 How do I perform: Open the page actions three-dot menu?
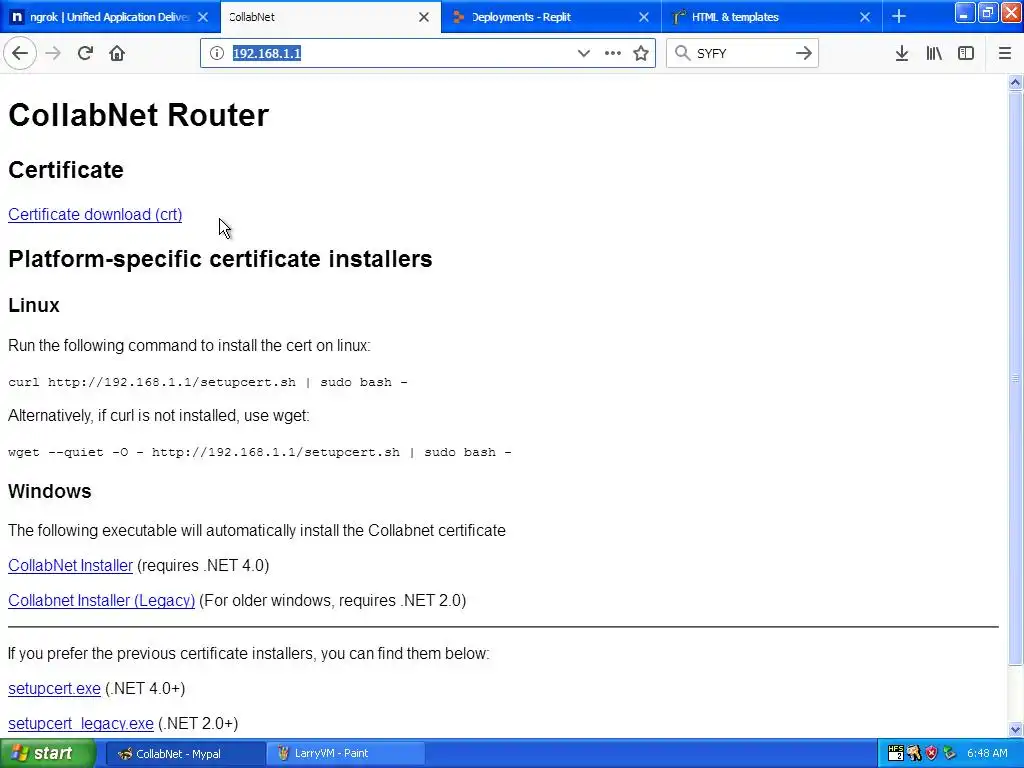coord(613,54)
